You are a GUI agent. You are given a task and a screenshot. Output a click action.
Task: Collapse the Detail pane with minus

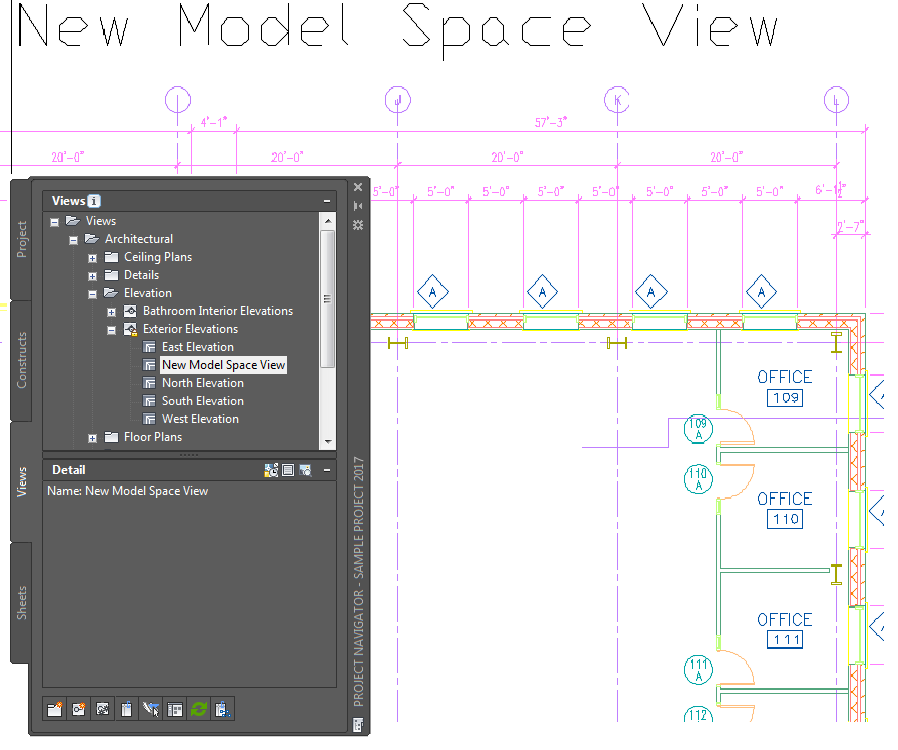coord(327,470)
